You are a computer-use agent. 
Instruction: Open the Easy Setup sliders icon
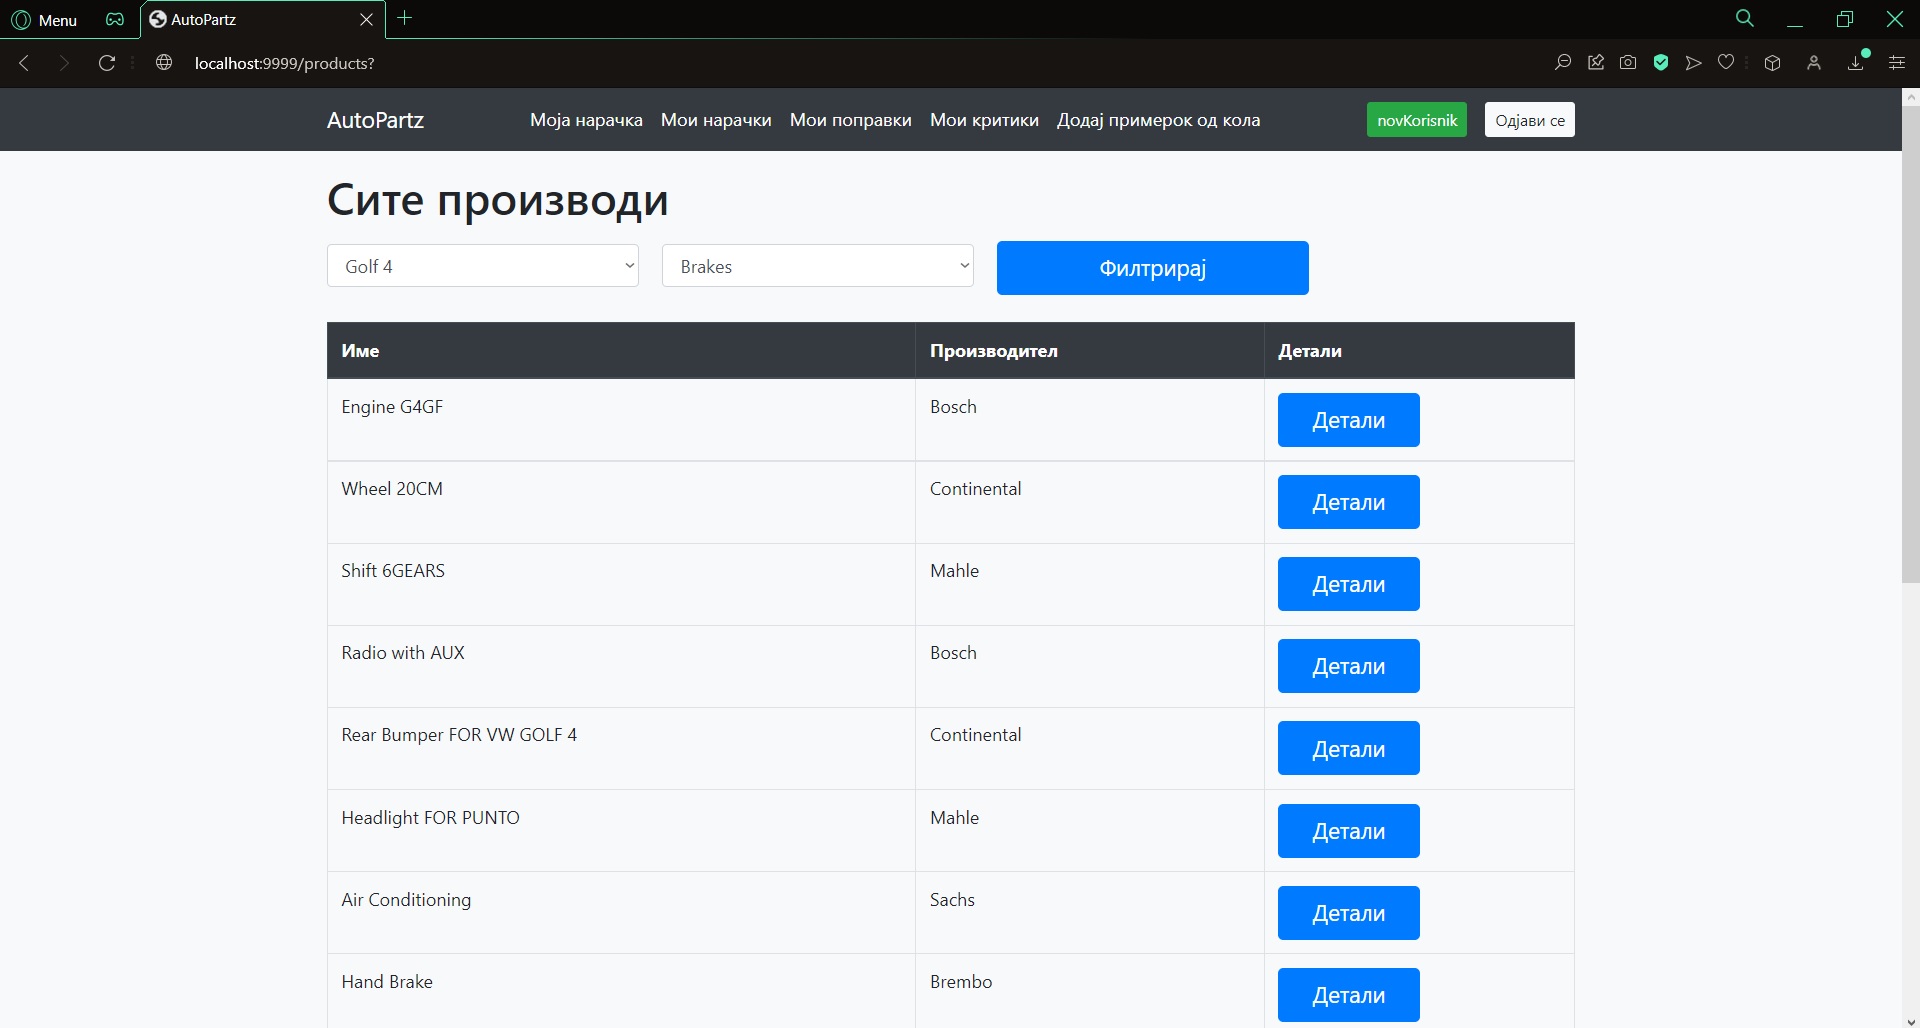(x=1896, y=63)
